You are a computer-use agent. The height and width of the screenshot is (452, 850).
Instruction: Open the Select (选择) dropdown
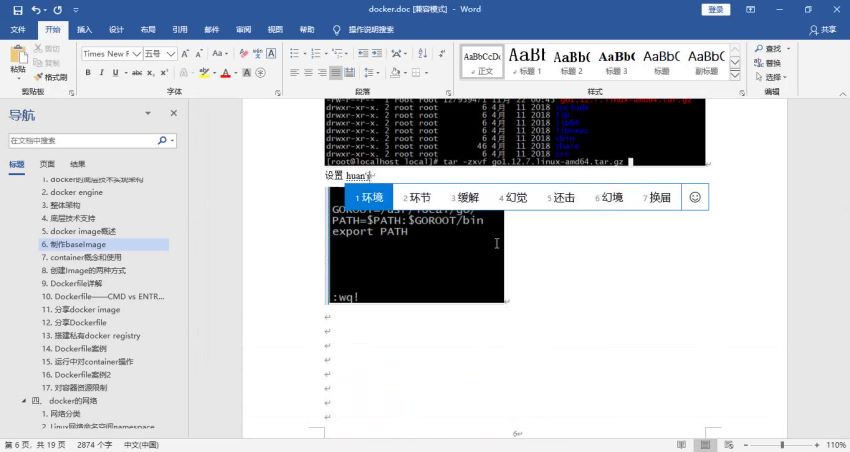(x=771, y=77)
